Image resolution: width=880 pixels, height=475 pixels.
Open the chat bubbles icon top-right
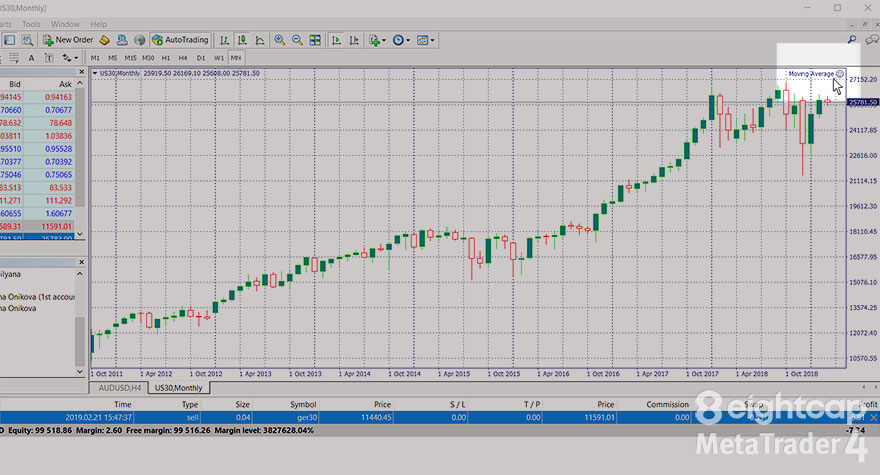tap(872, 39)
